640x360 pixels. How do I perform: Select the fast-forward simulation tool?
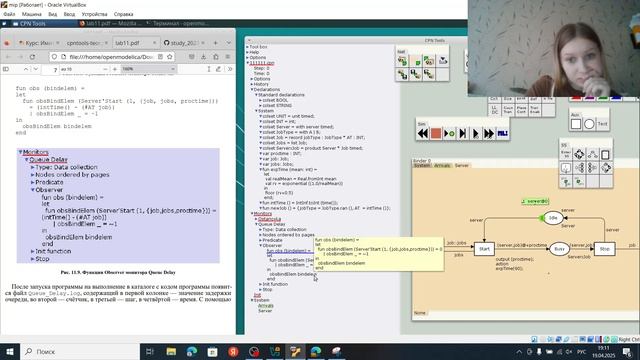pos(489,133)
